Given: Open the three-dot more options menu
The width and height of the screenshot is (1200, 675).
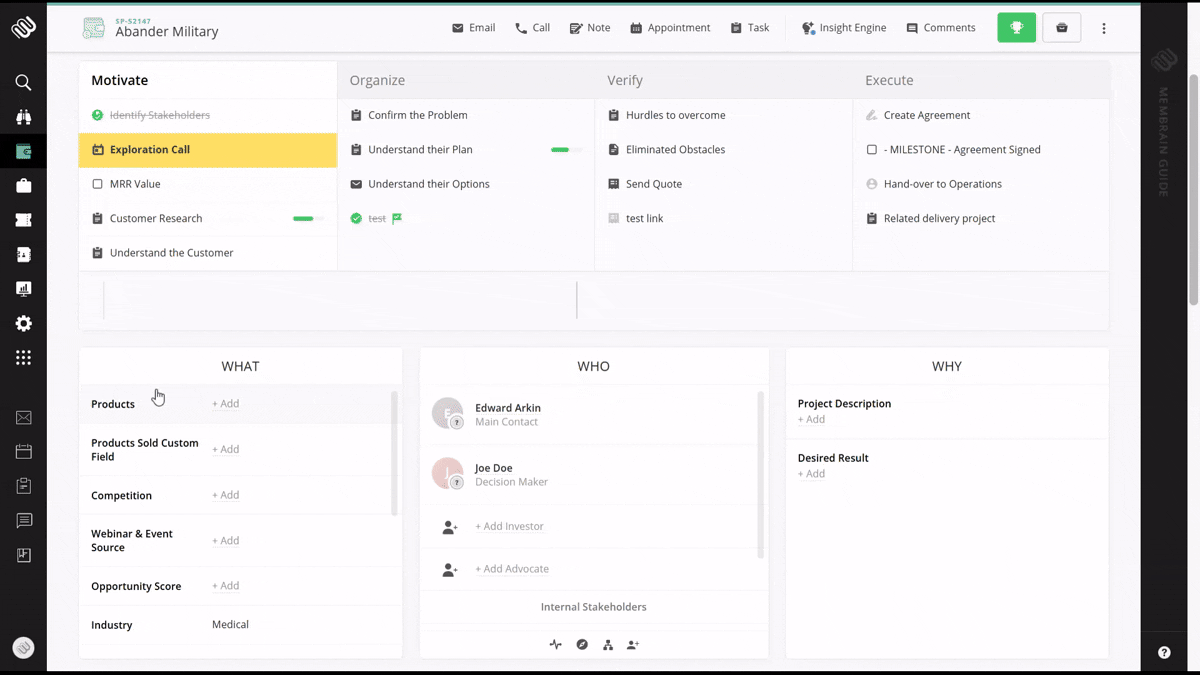Looking at the screenshot, I should [x=1104, y=28].
